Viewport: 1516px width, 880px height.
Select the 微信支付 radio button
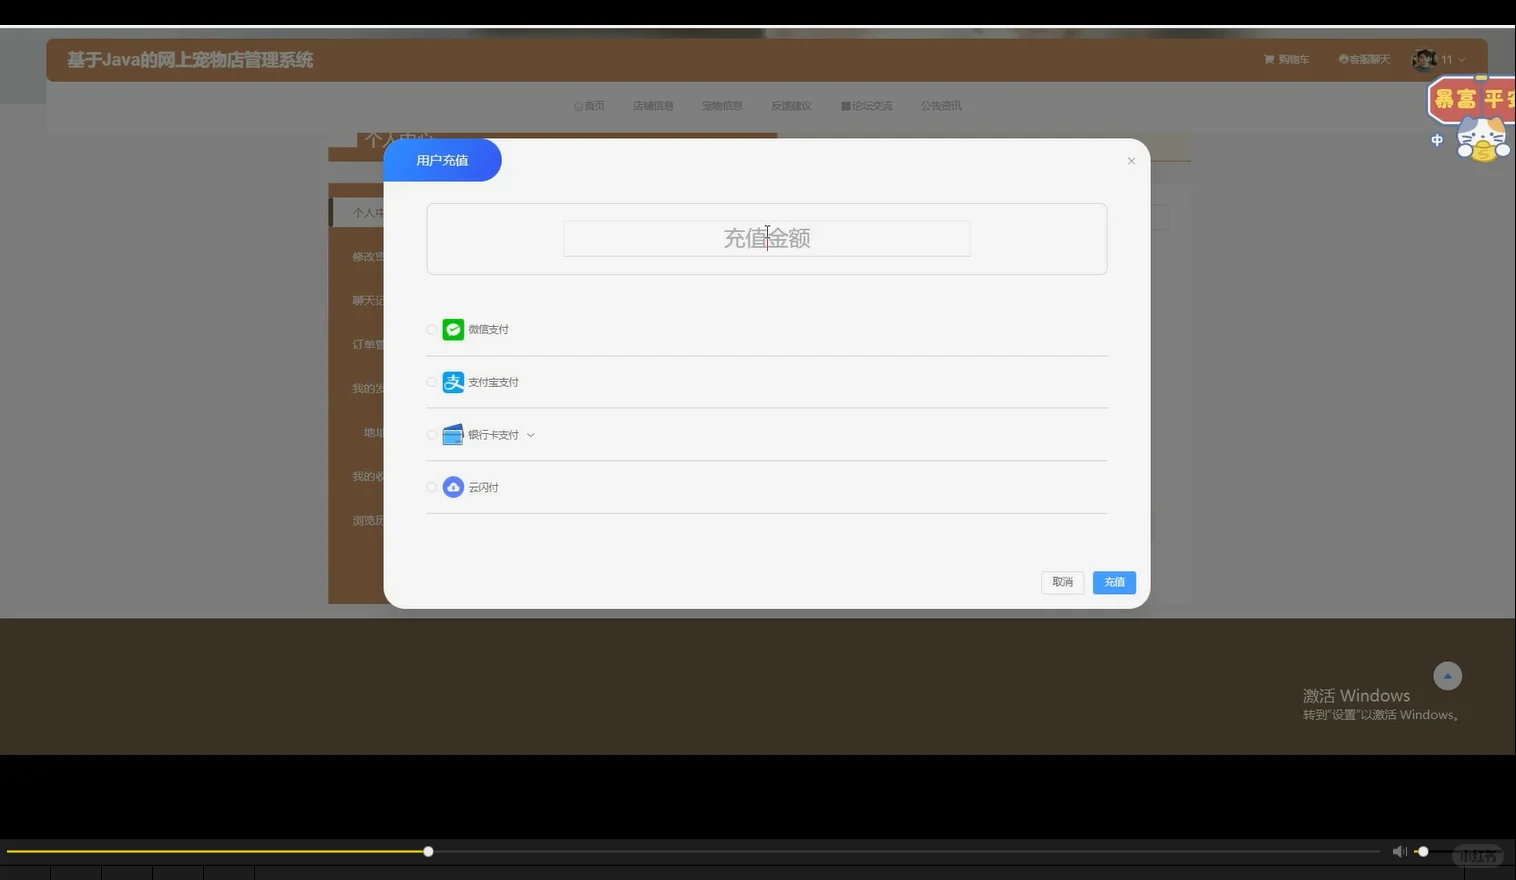pos(432,329)
